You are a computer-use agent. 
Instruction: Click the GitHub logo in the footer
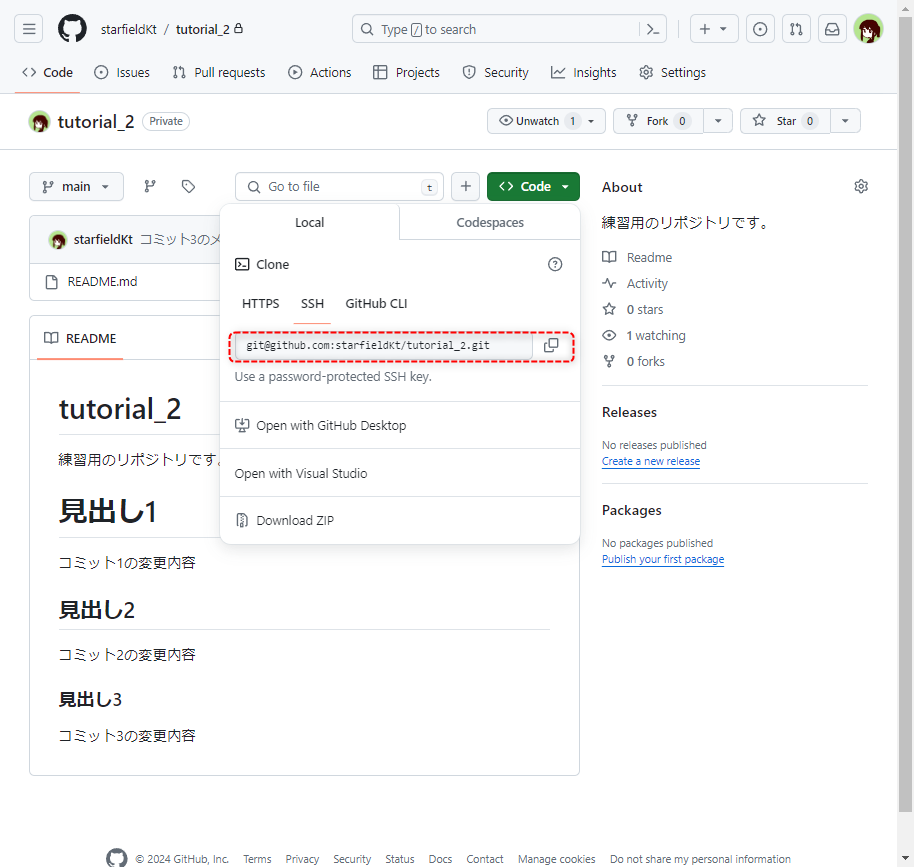tap(117, 858)
